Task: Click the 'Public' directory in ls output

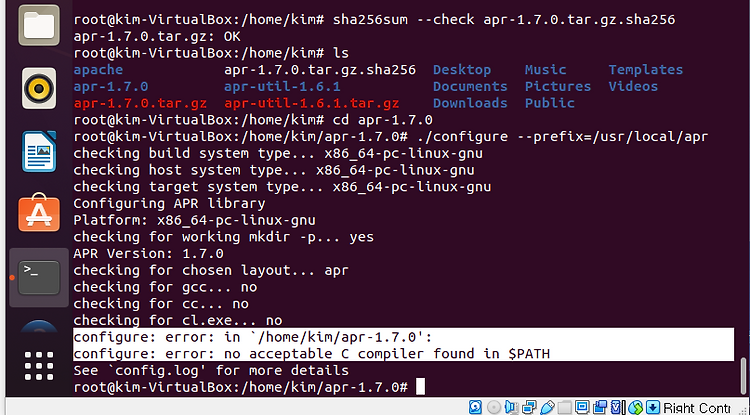Action: pos(550,103)
